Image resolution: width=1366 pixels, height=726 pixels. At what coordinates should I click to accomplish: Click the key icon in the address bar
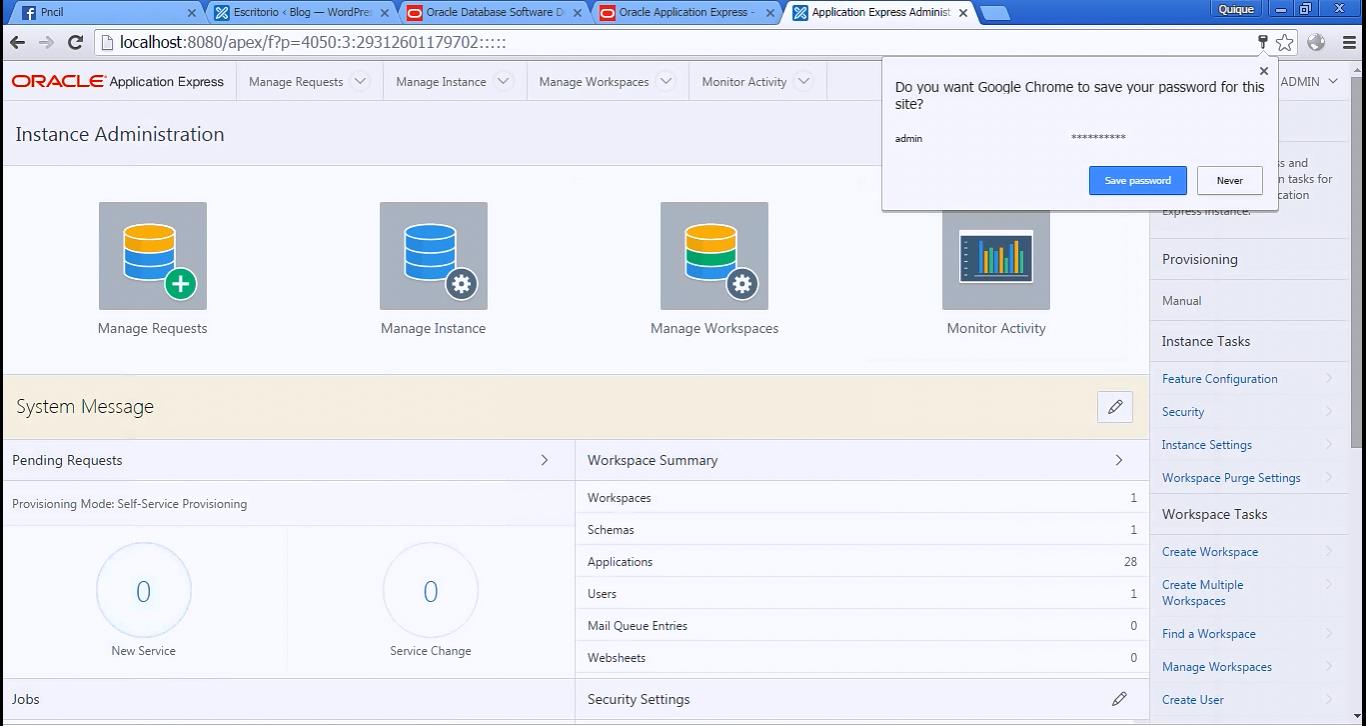[1262, 42]
